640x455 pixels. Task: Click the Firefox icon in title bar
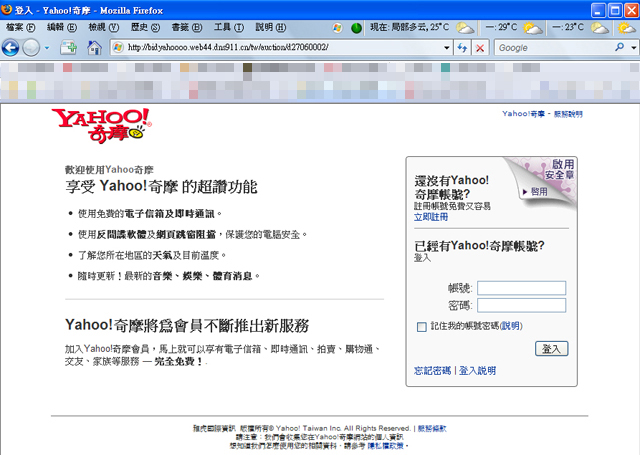(6, 9)
